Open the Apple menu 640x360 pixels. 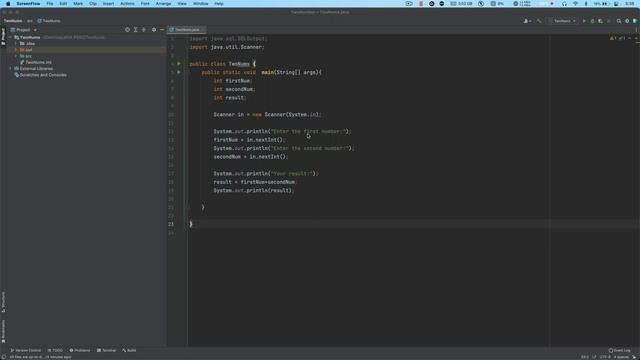pyautogui.click(x=8, y=4)
